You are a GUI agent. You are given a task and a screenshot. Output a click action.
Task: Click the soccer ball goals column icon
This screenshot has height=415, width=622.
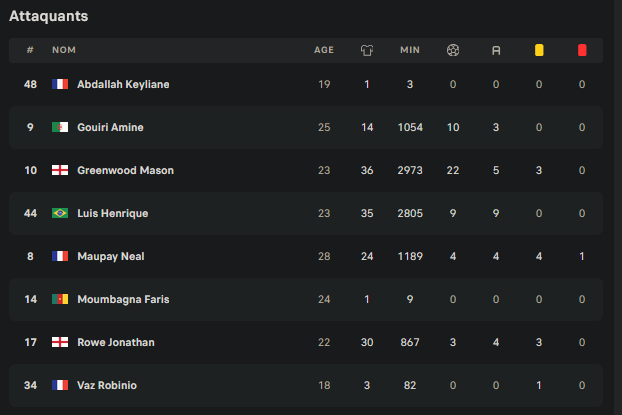453,50
